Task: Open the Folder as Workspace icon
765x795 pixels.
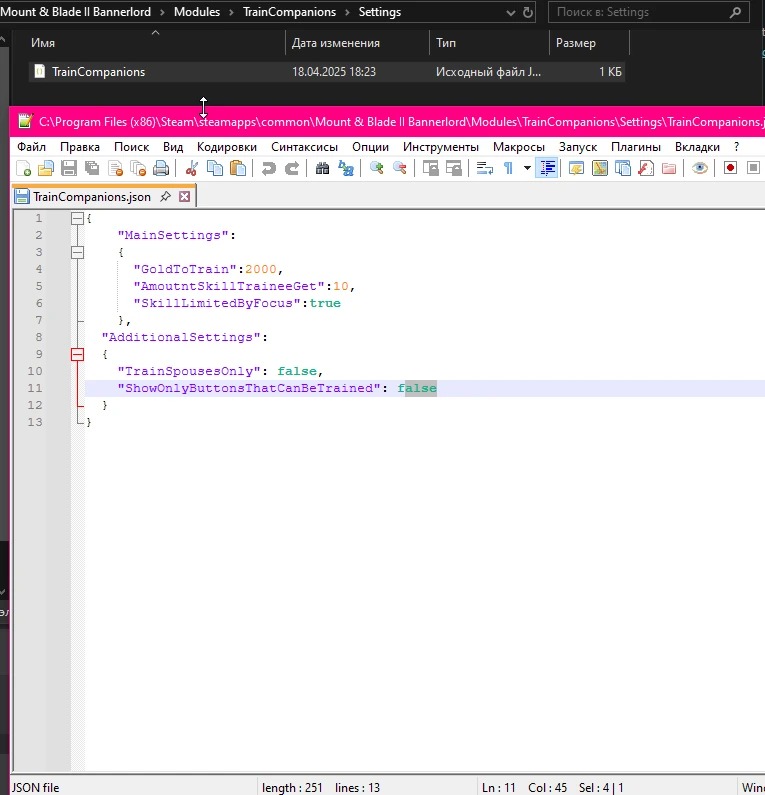Action: [x=669, y=168]
